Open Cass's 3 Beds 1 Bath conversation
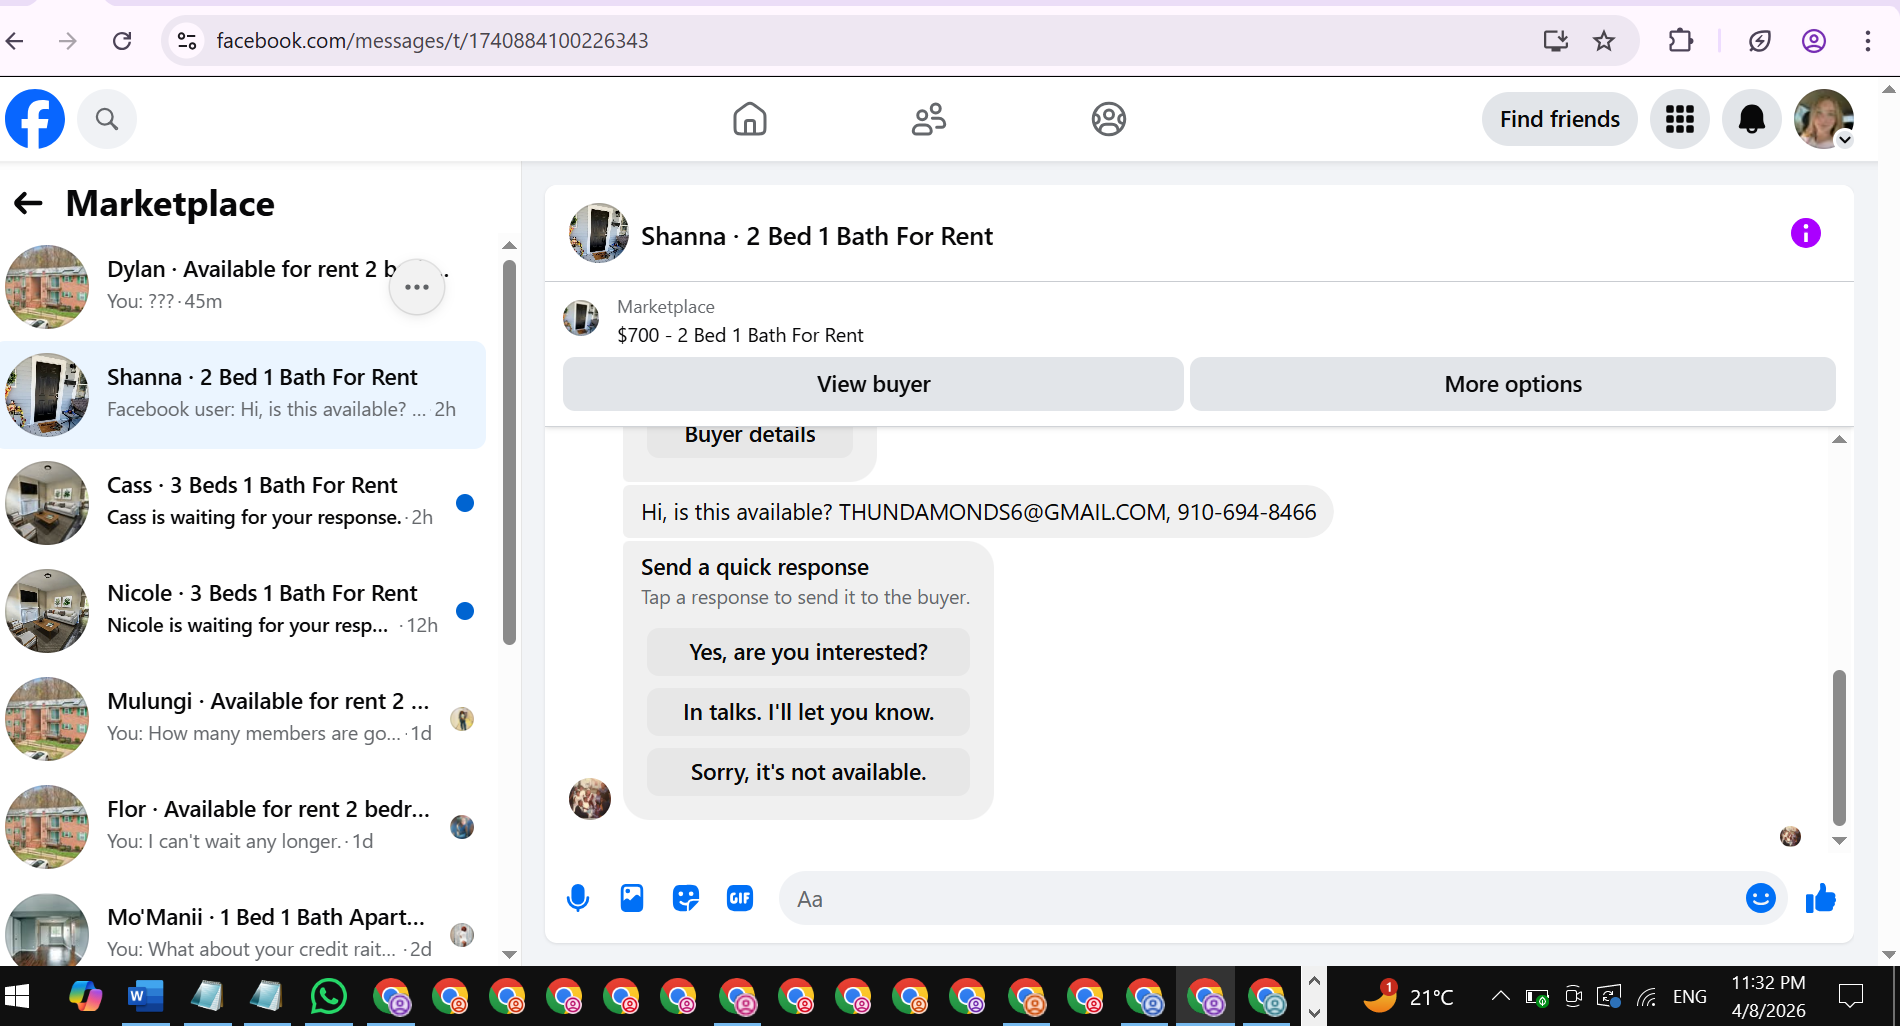 pos(243,502)
